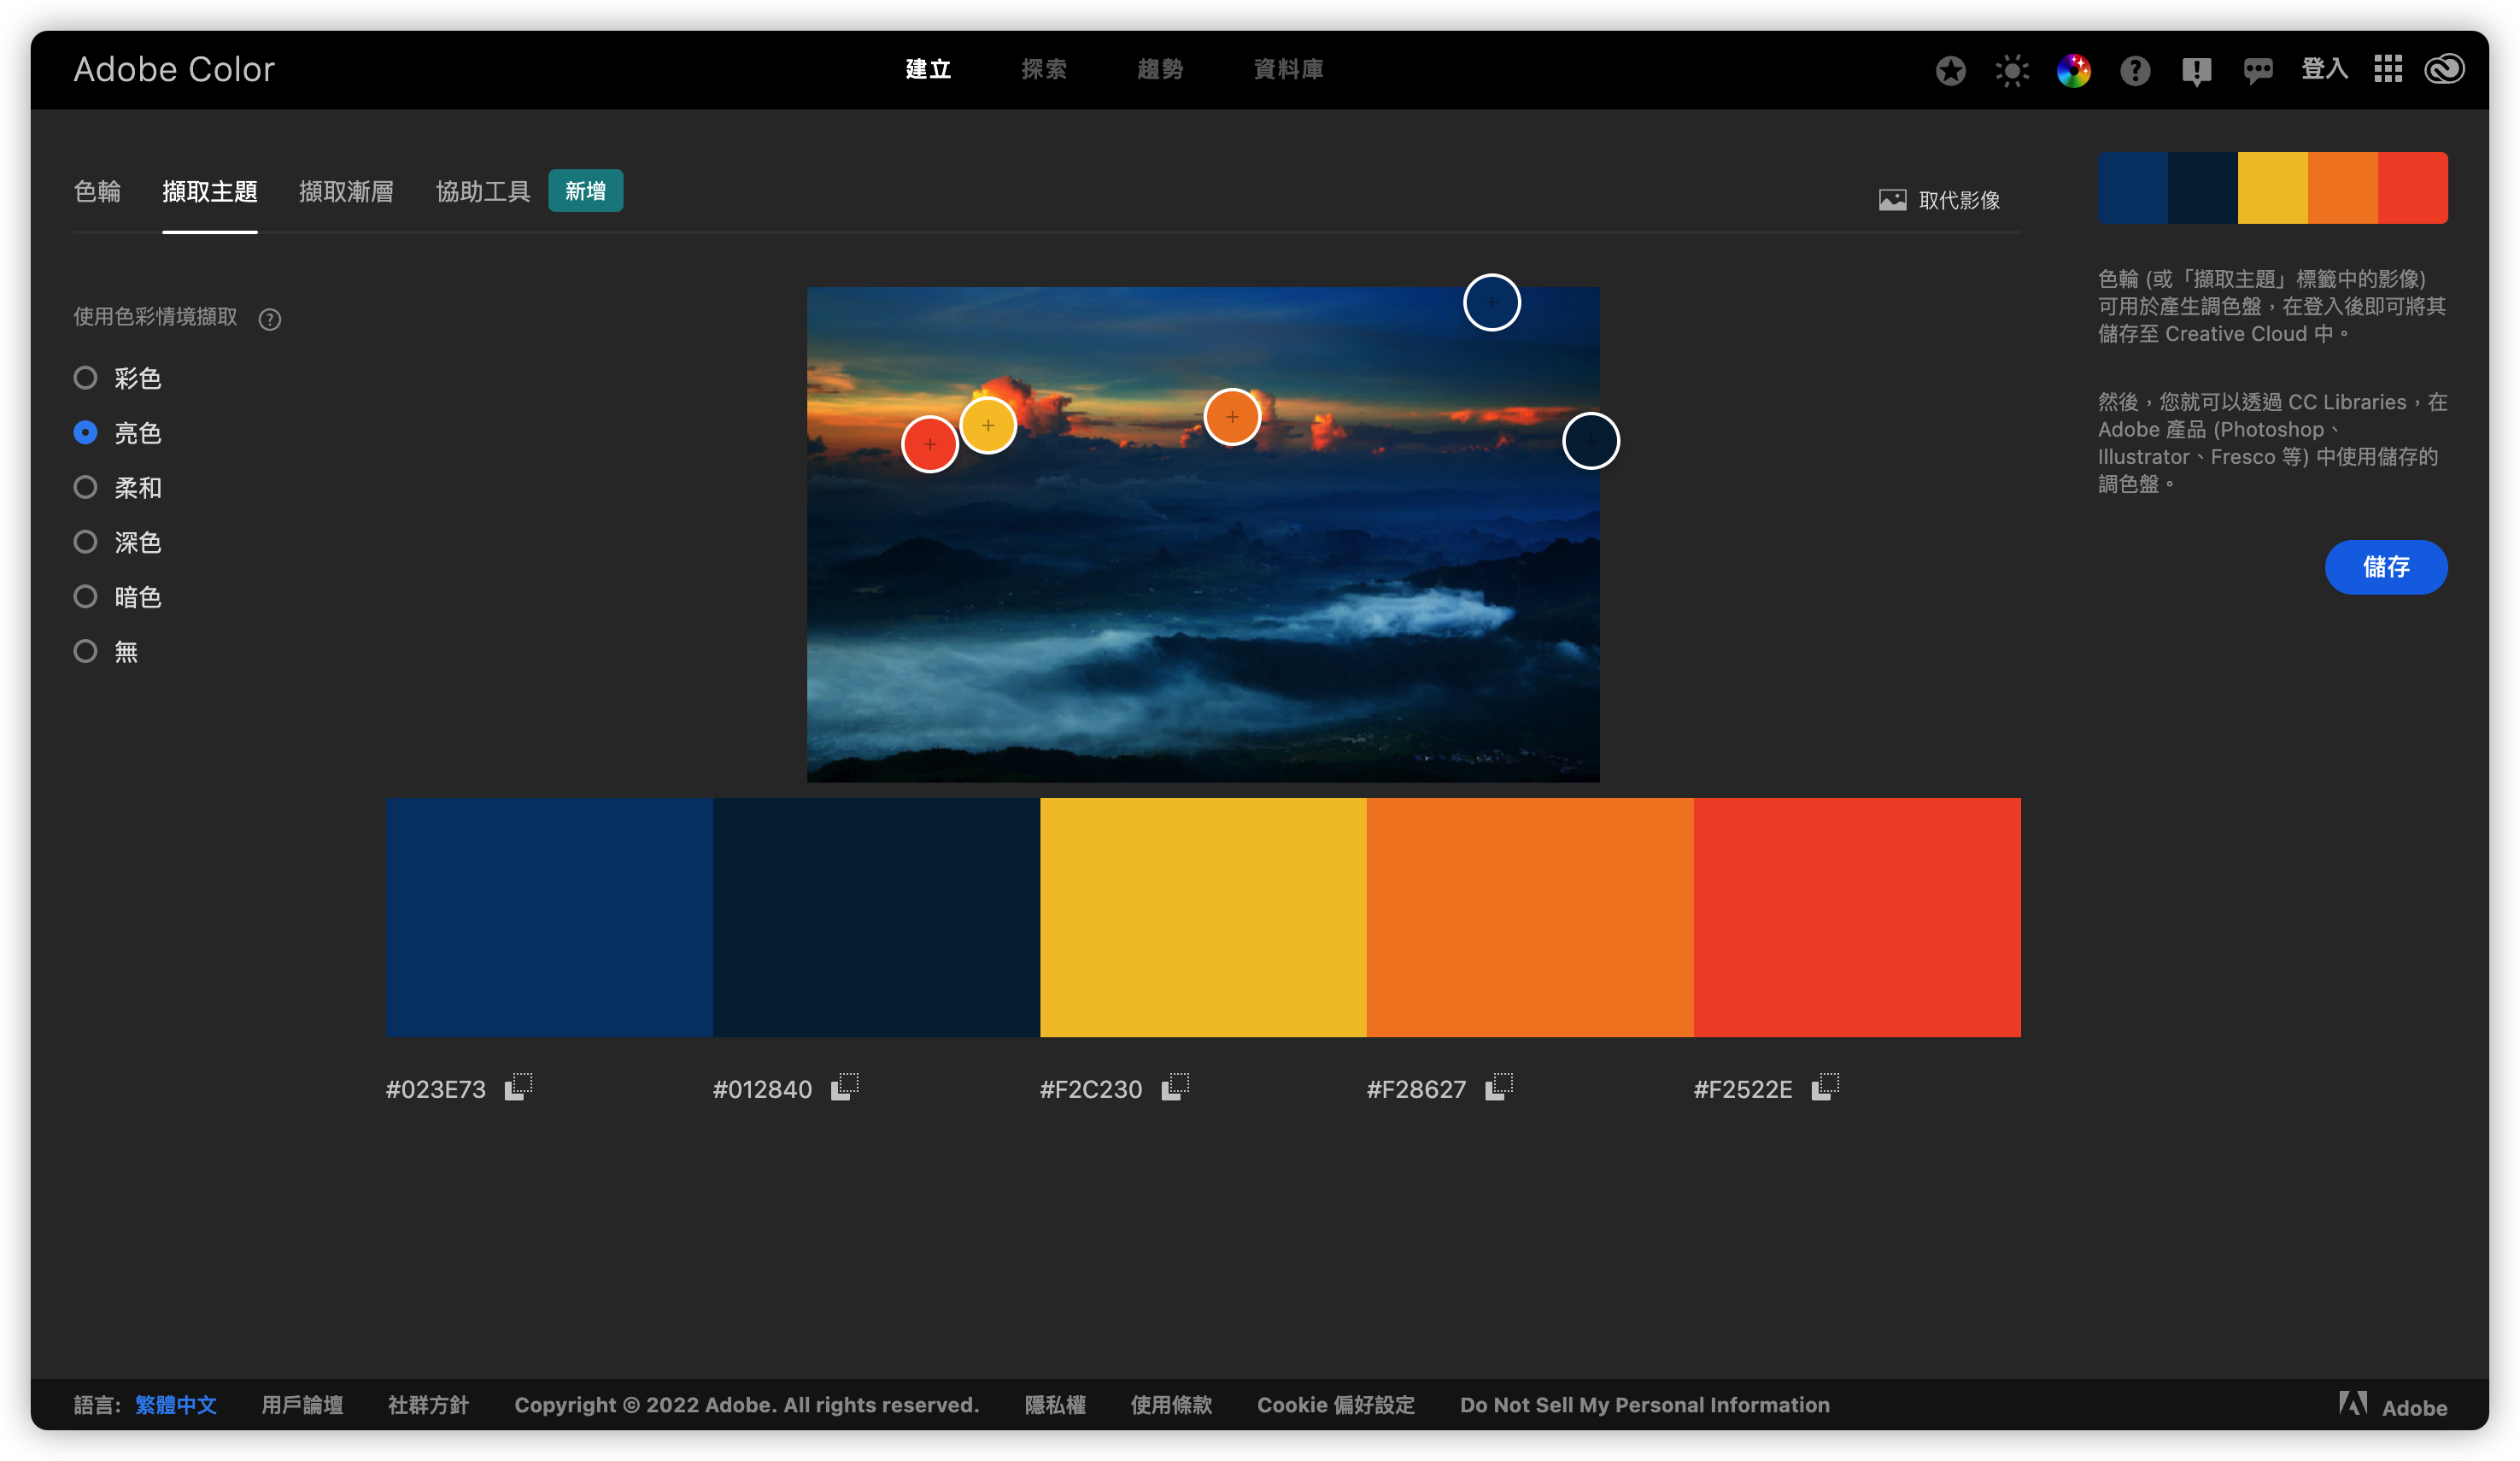
Task: Copy hex code #012840
Action: pos(845,1087)
